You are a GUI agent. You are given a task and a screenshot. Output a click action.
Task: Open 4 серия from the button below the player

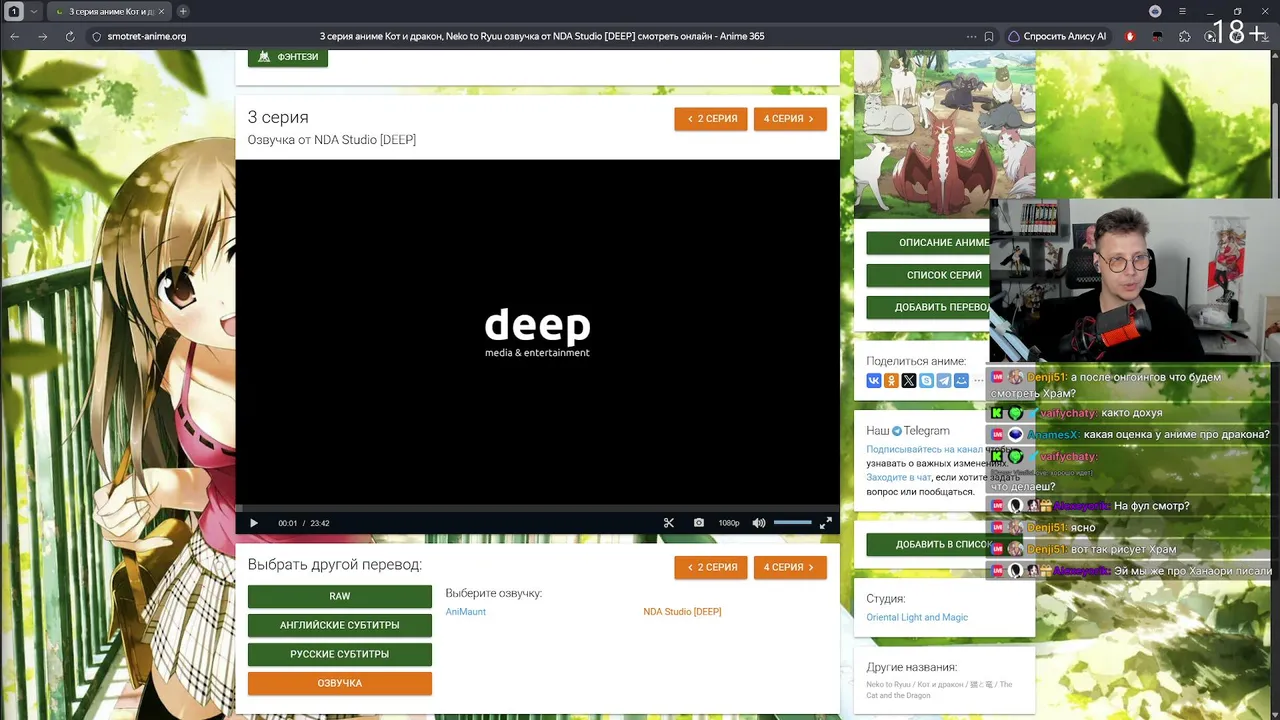(x=790, y=567)
